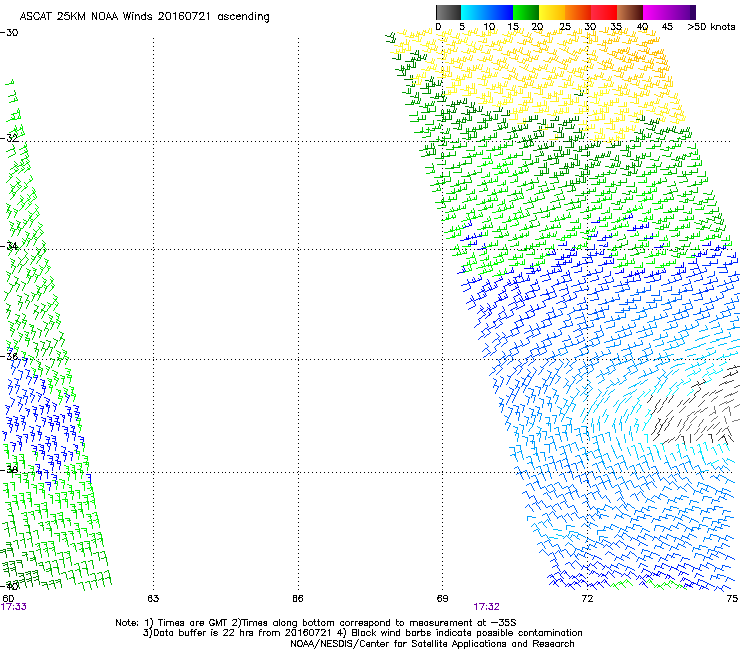Click the '63' longitude axis label
Image resolution: width=740 pixels, height=650 pixels.
[x=153, y=599]
